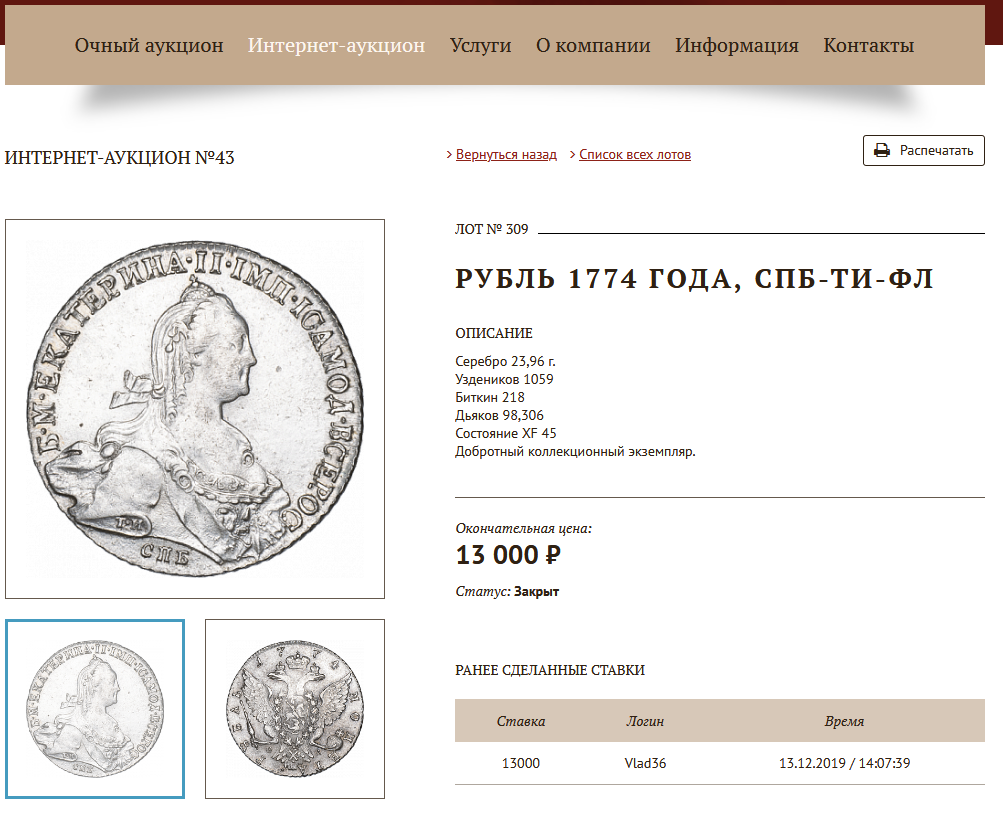
Task: Click the lot title Рубль 1774 года
Action: [694, 279]
